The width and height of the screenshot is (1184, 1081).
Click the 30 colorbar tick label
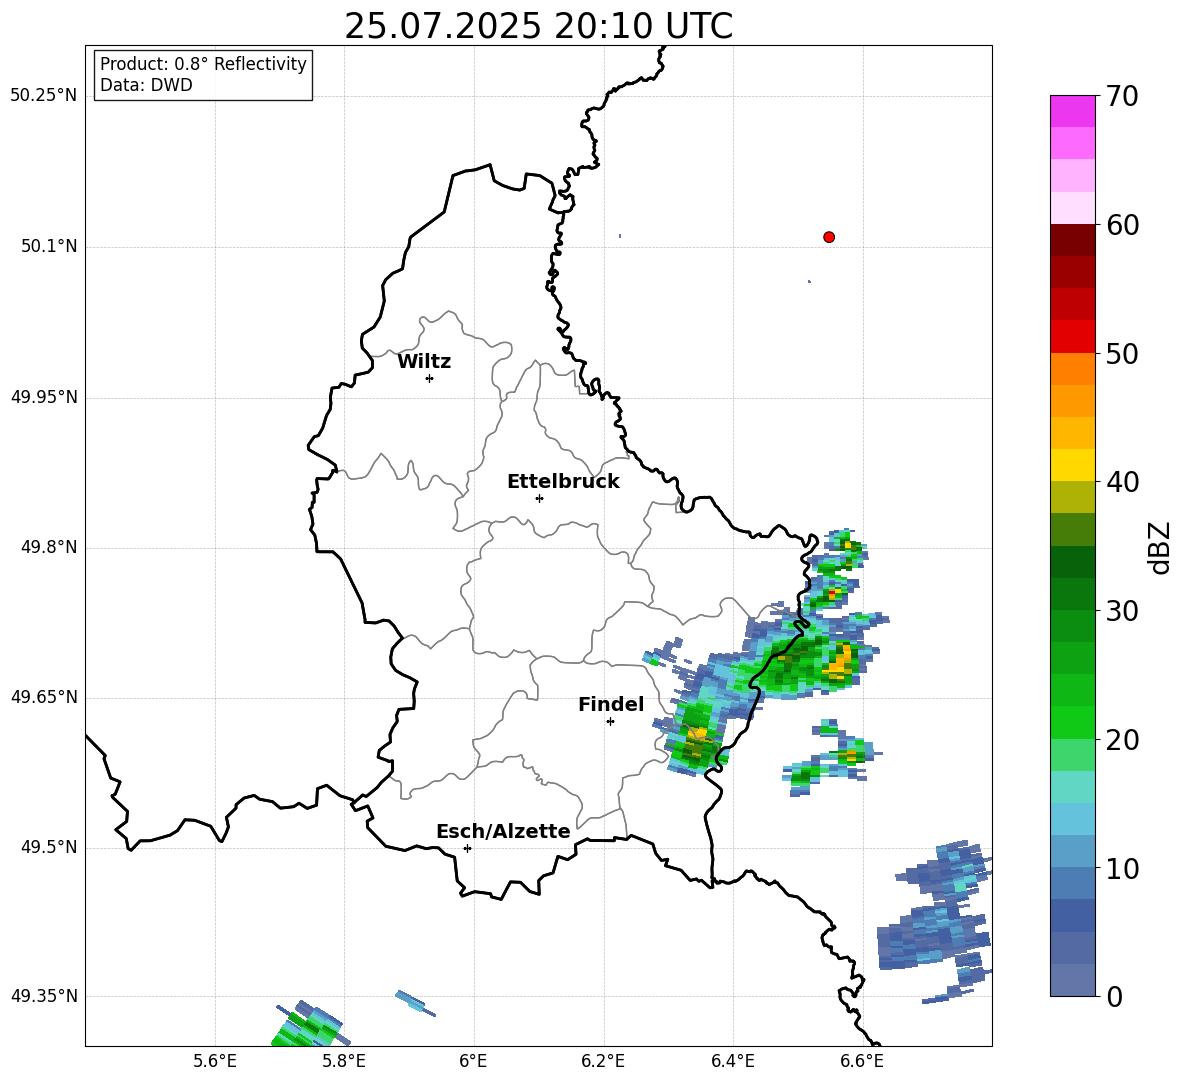(1122, 610)
